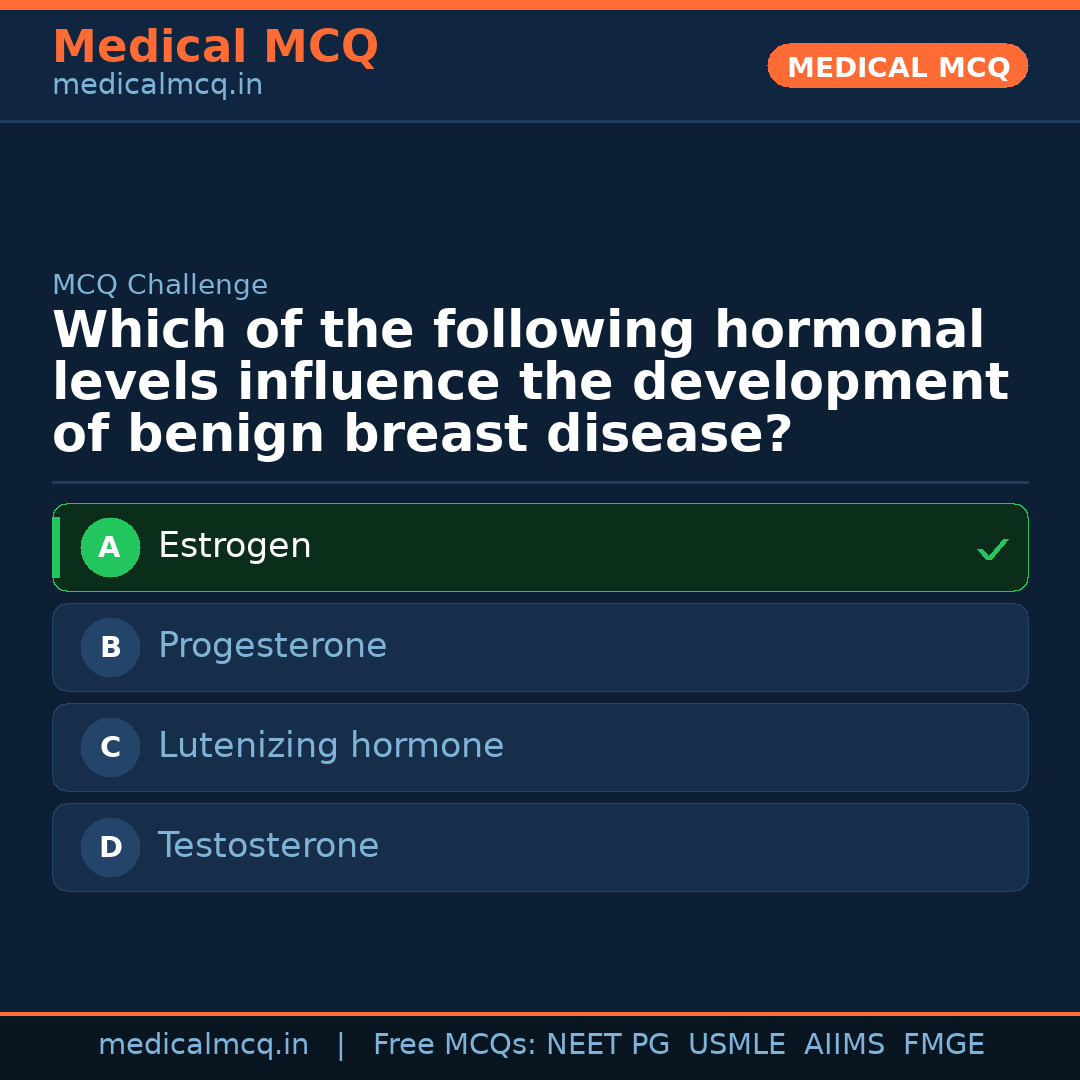
Task: Click FMGE in the footer
Action: click(x=943, y=1045)
